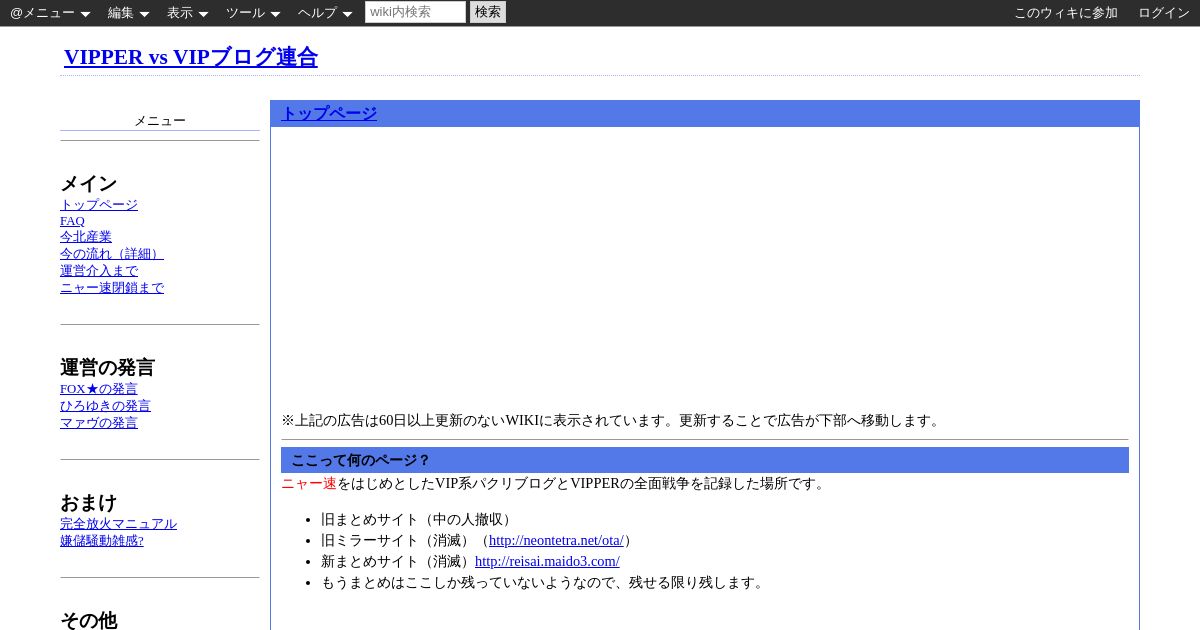Click ログイン in the top bar
The height and width of the screenshot is (630, 1200).
[x=1164, y=13]
